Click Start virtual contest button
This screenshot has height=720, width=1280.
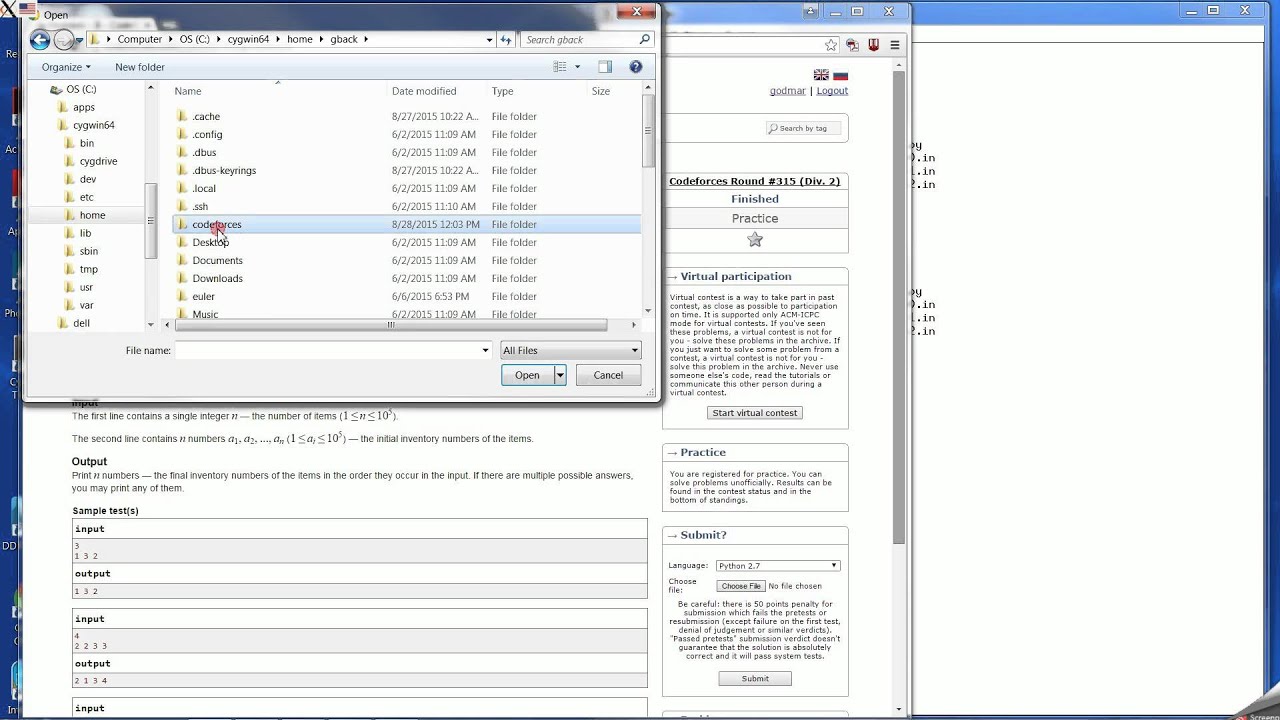[755, 412]
